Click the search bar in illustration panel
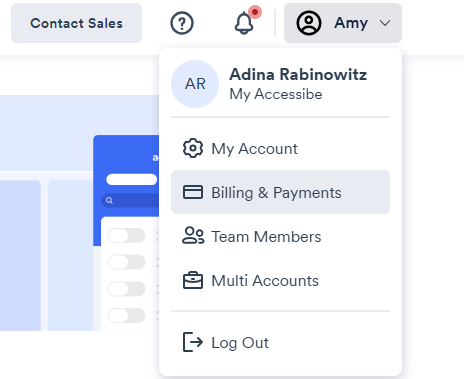This screenshot has height=379, width=464. tap(130, 200)
